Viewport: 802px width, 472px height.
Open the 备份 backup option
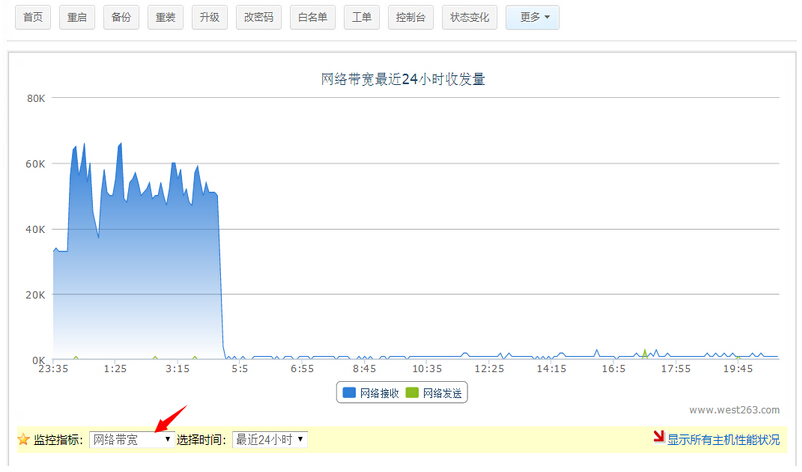tap(121, 17)
